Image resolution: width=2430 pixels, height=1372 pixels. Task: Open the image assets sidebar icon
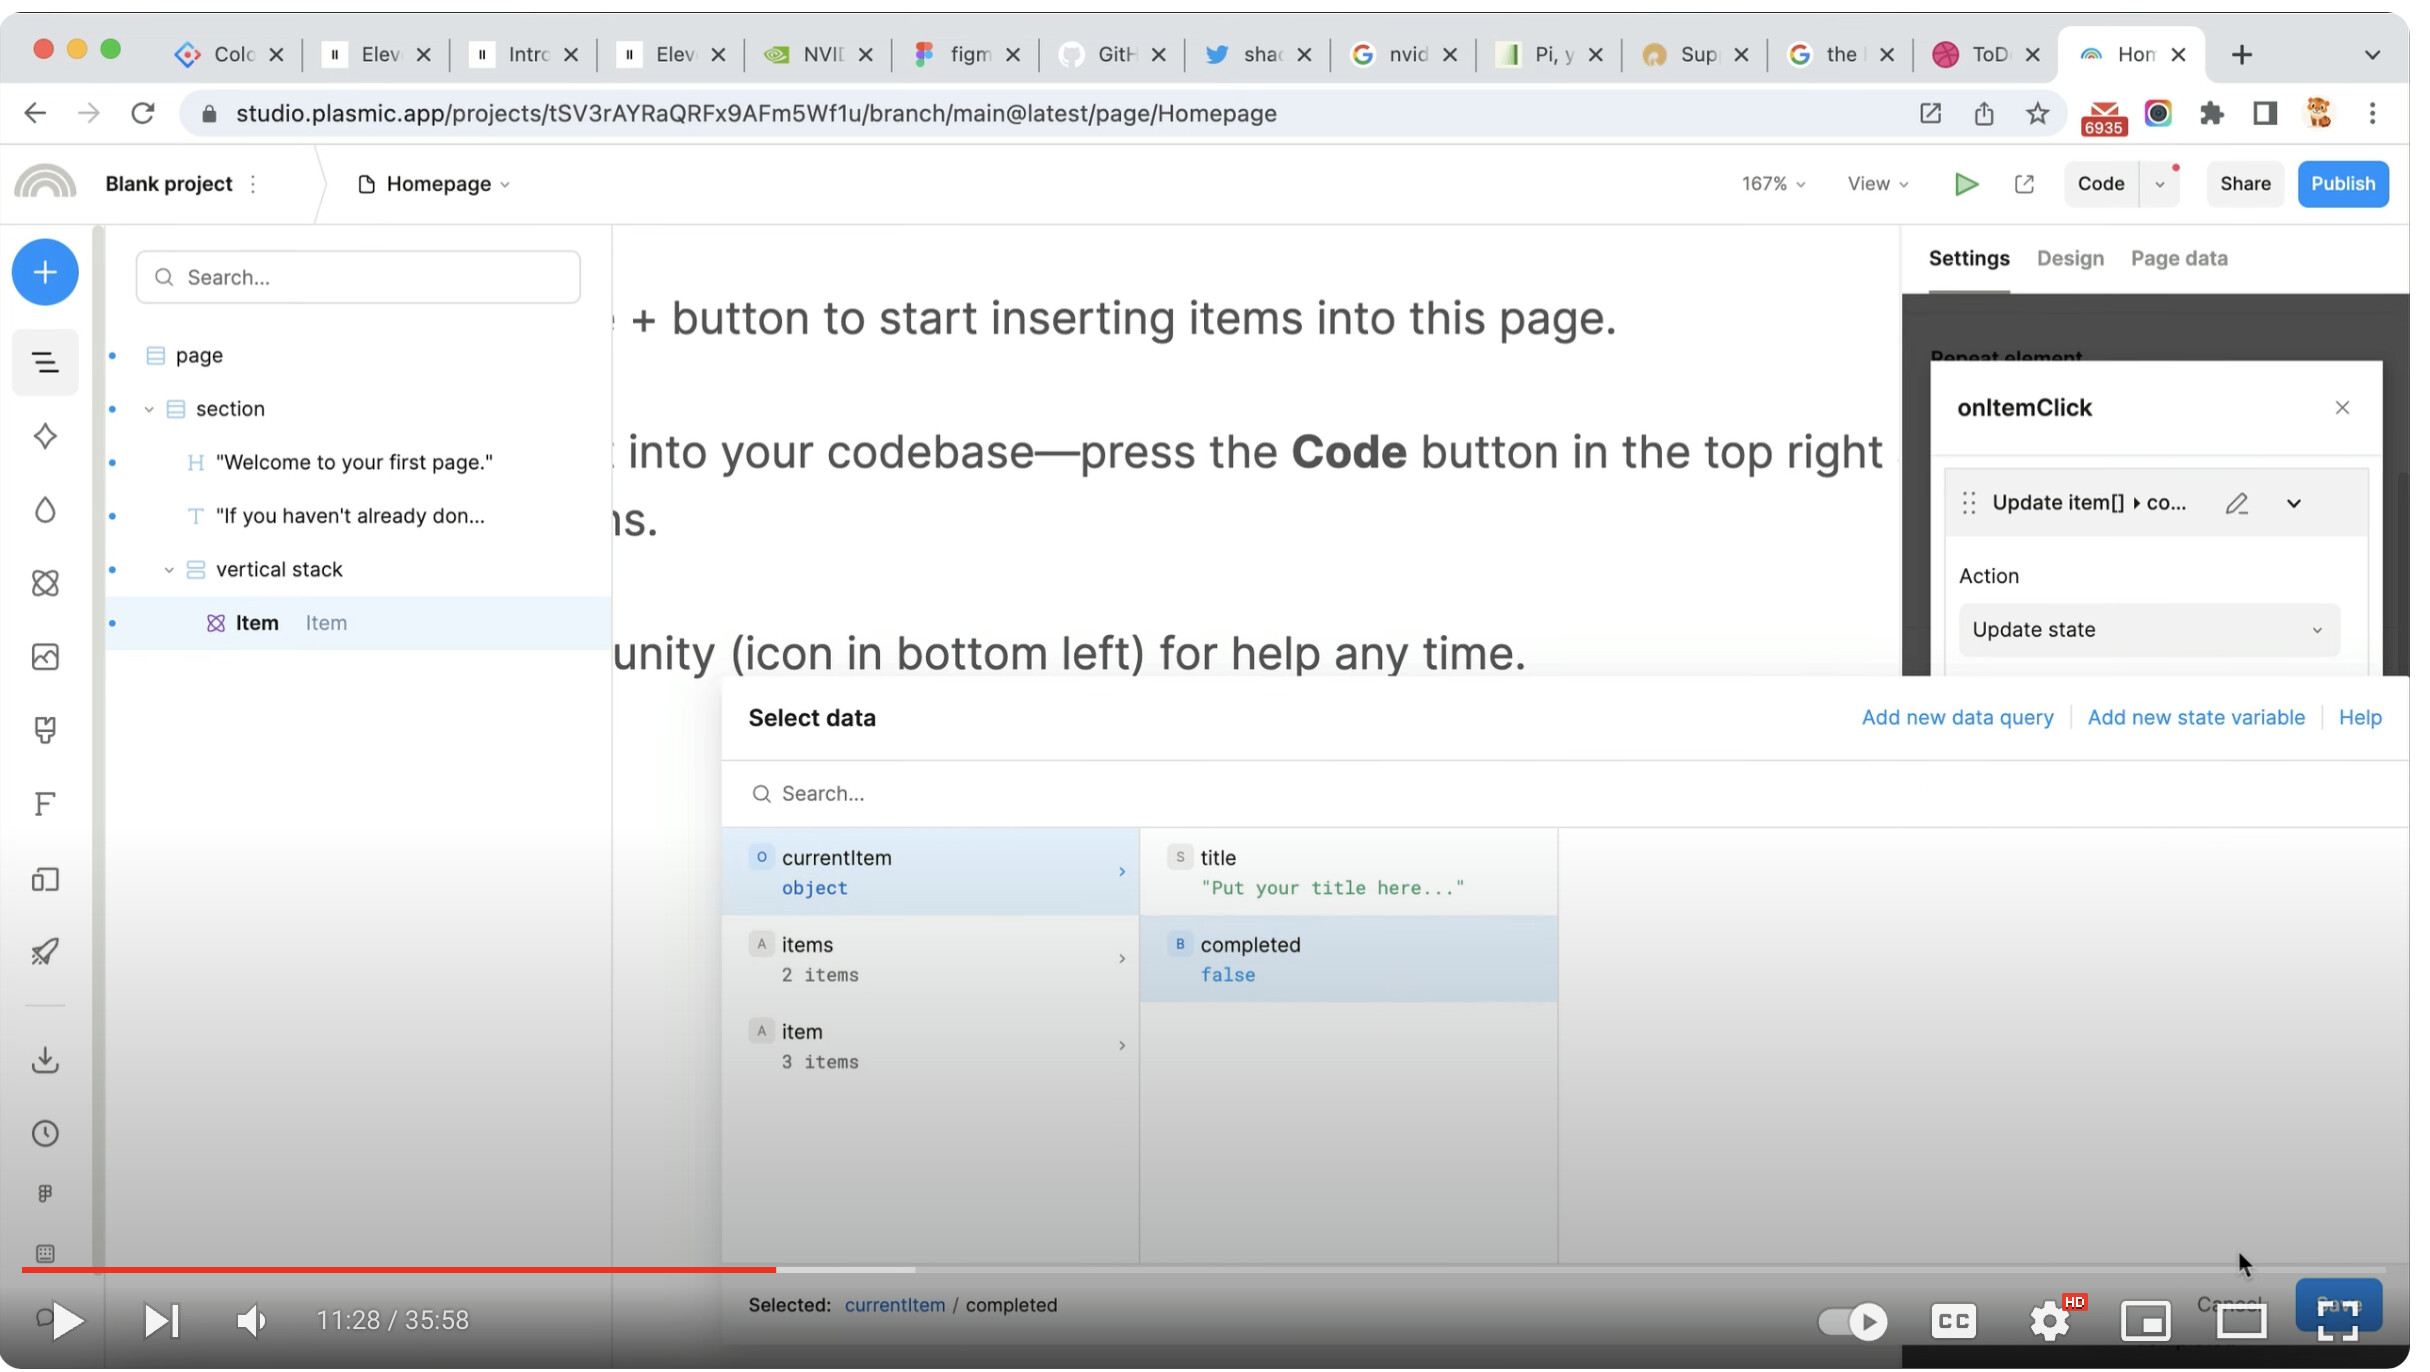click(45, 658)
